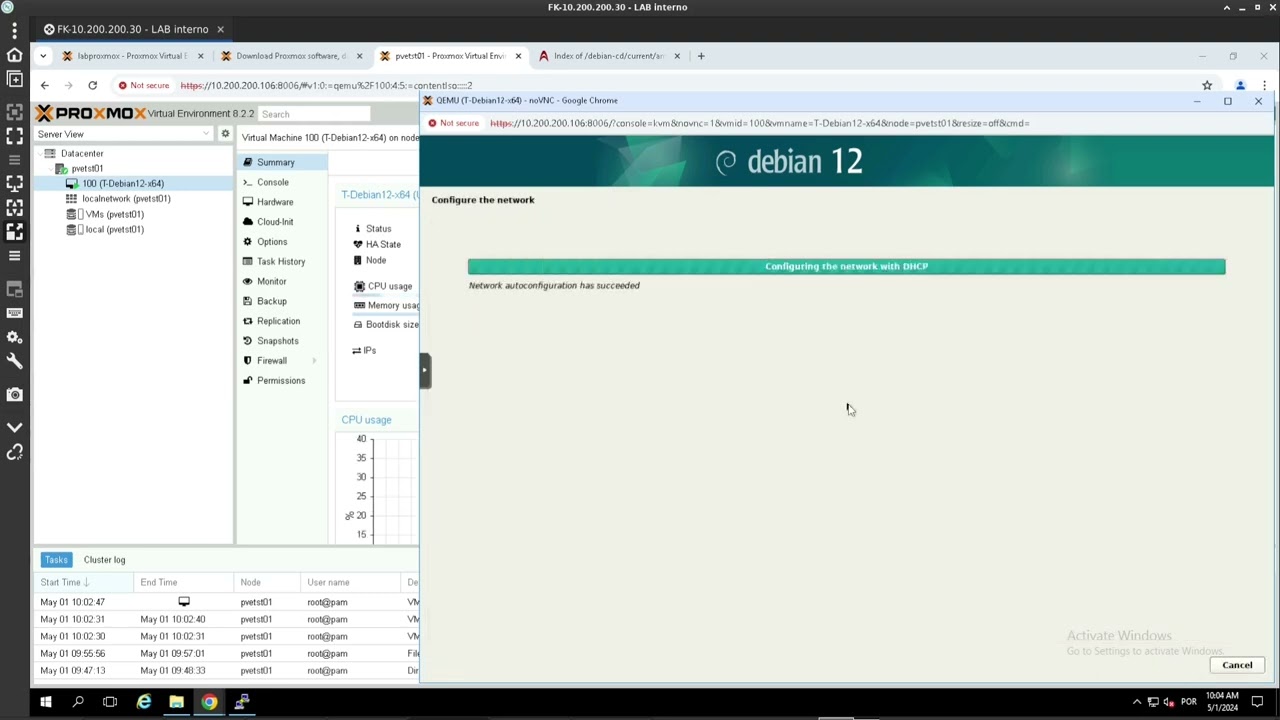Click the down chevron in the remote sidebar
Viewport: 1280px width, 720px height.
(x=14, y=427)
